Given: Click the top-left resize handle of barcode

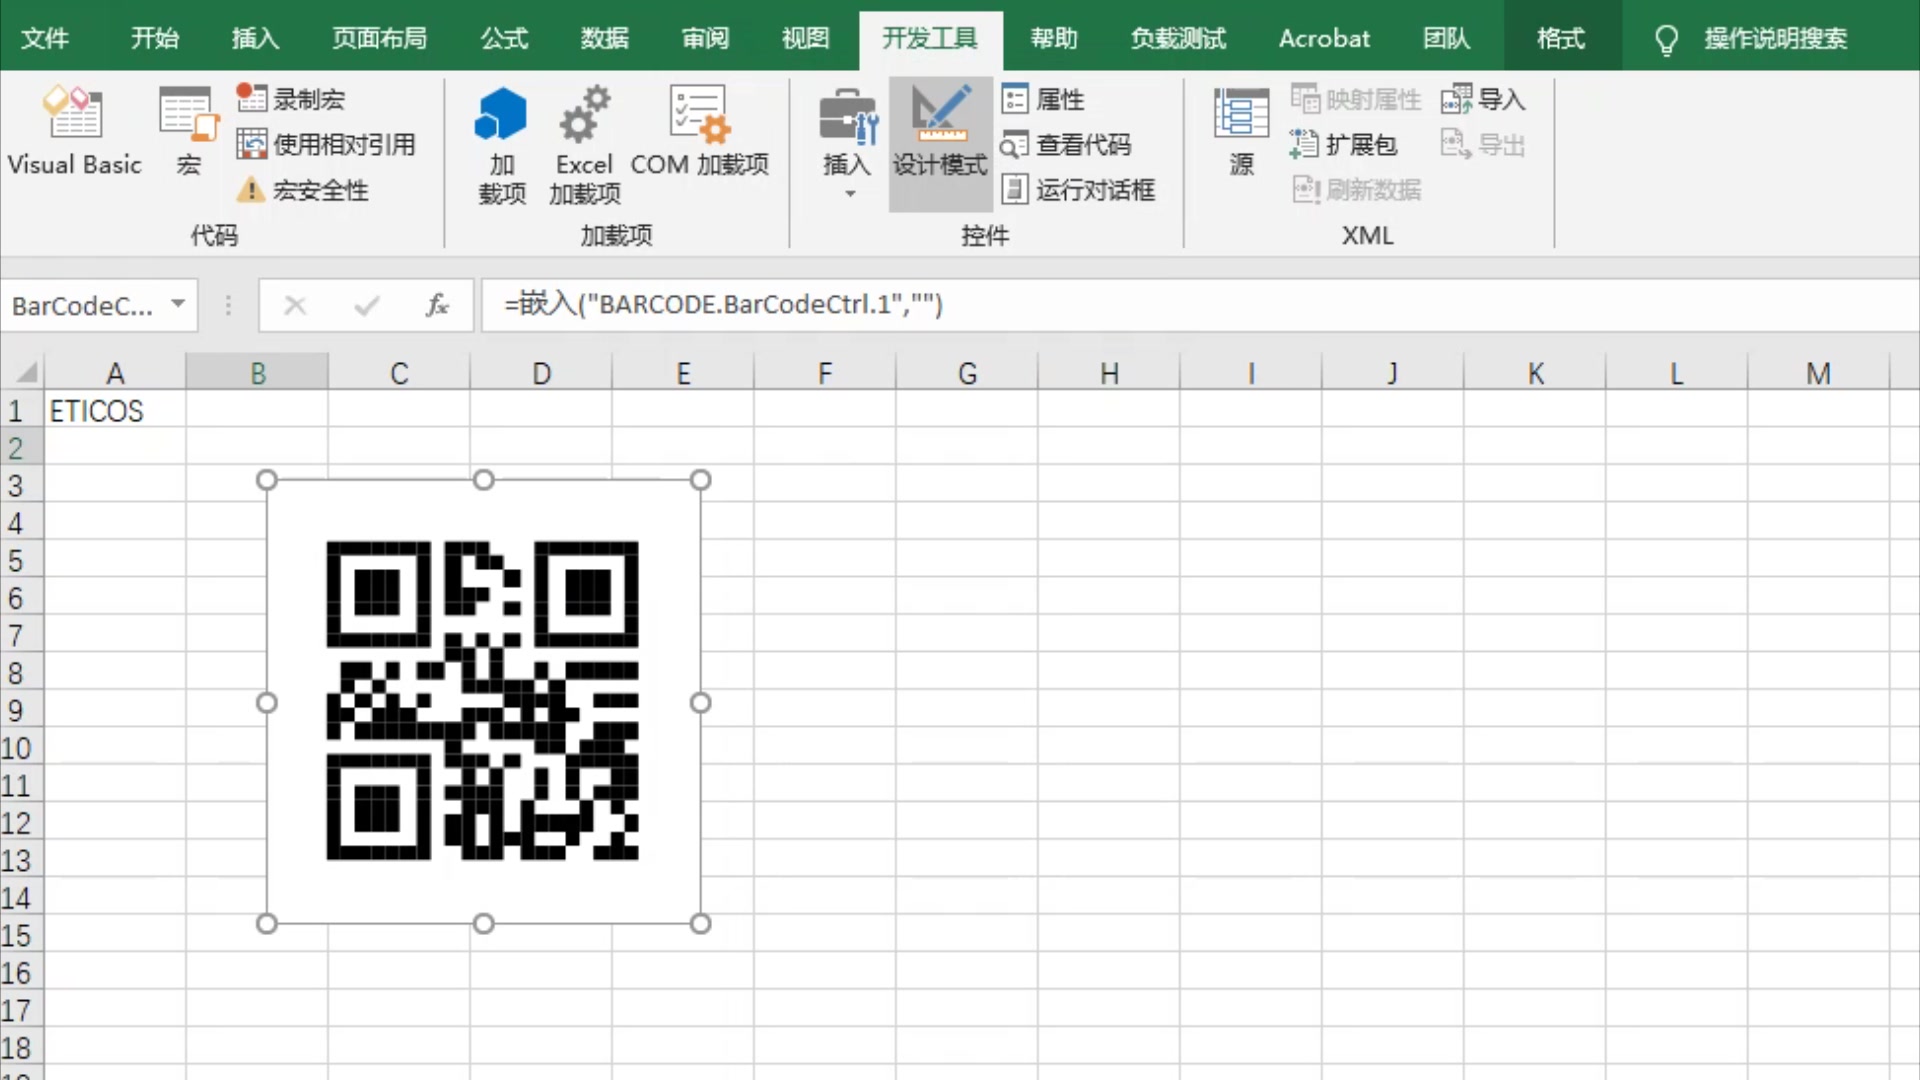Looking at the screenshot, I should pos(266,480).
